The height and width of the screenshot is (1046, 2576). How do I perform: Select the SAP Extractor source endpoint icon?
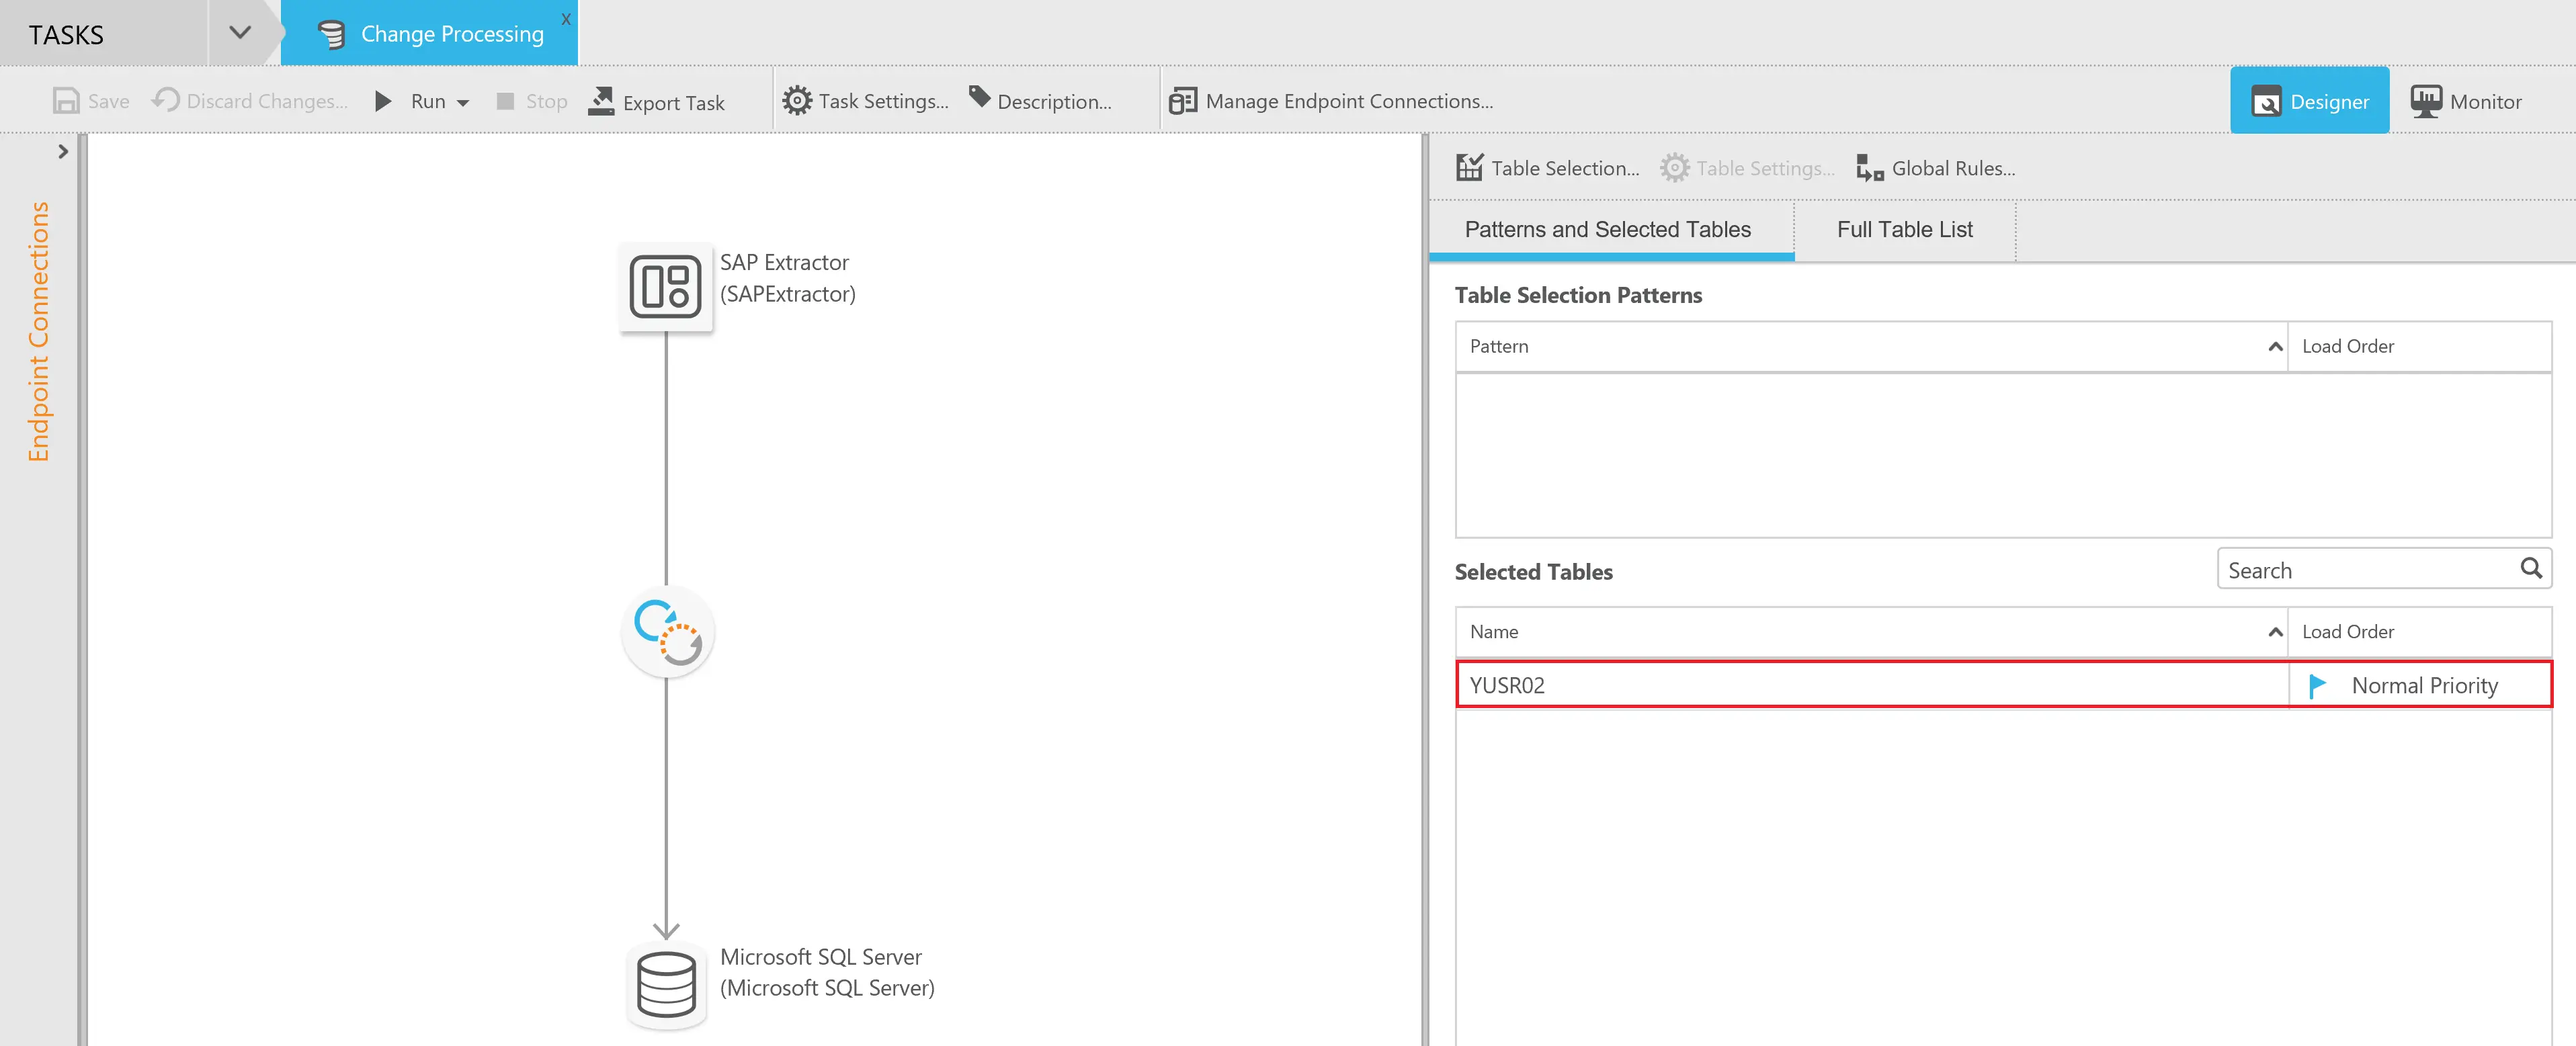666,287
